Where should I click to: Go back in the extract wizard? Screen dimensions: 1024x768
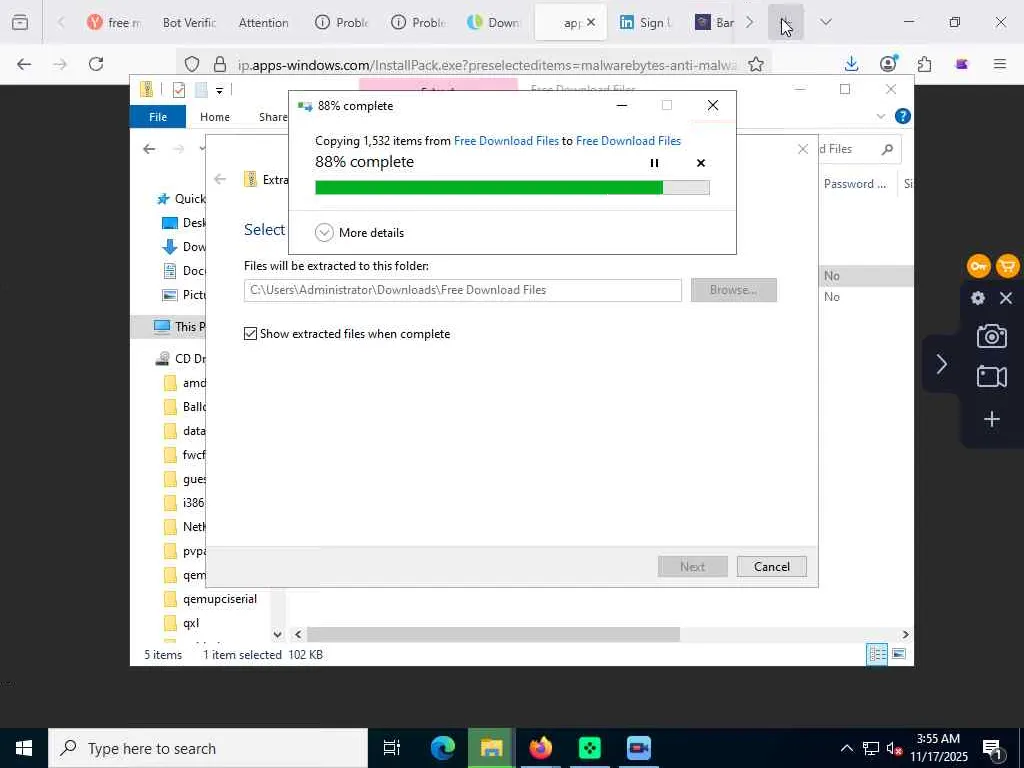[x=220, y=179]
